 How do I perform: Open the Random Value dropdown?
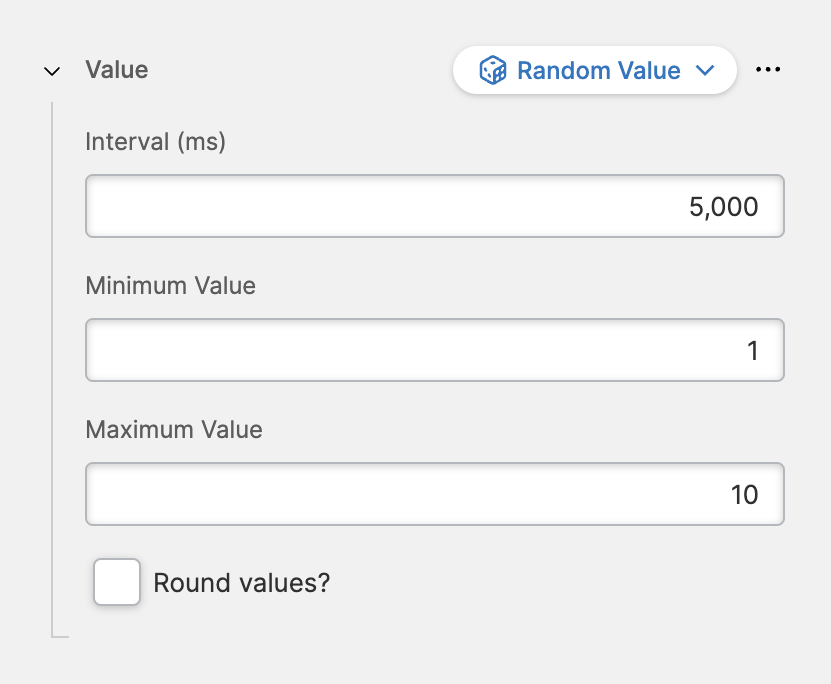594,71
